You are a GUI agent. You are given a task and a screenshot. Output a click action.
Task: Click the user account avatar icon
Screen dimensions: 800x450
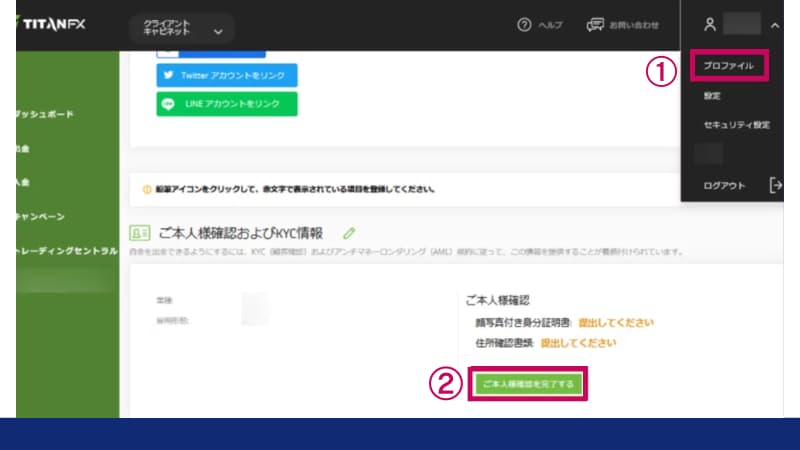click(x=710, y=25)
